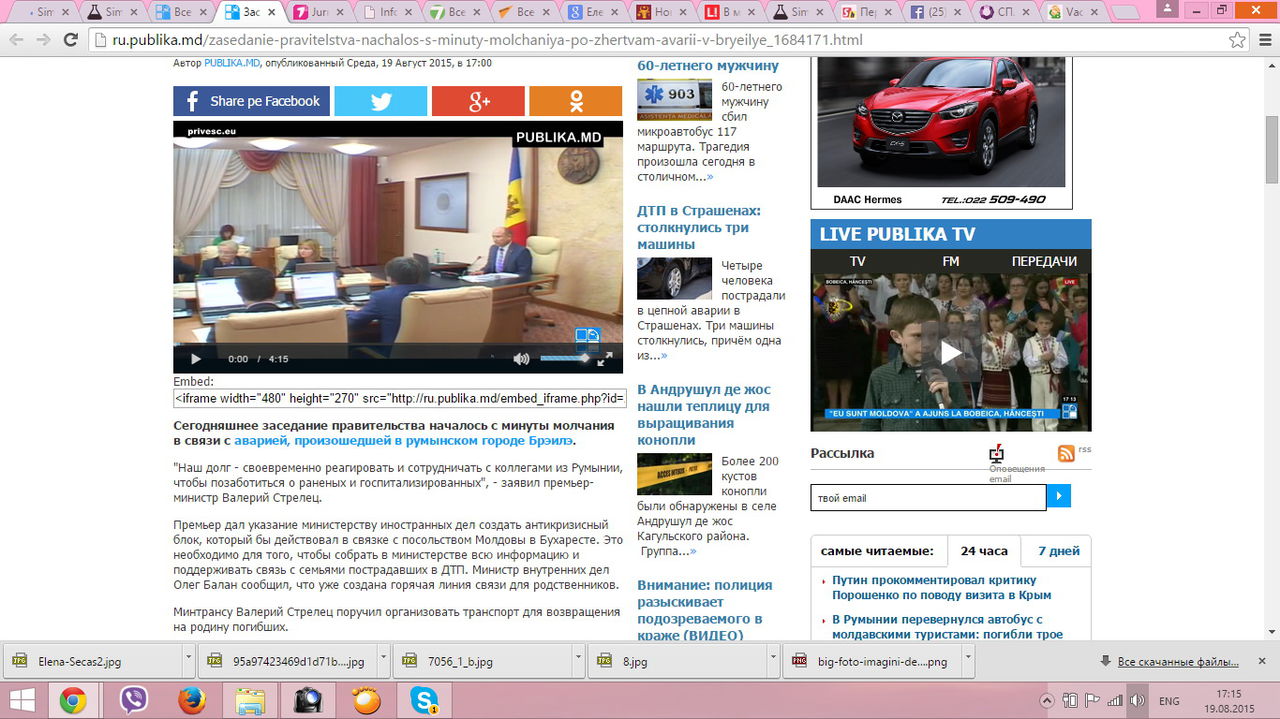Open the RSS feed icon
Screen dimensions: 1280x719
[x=1066, y=453]
